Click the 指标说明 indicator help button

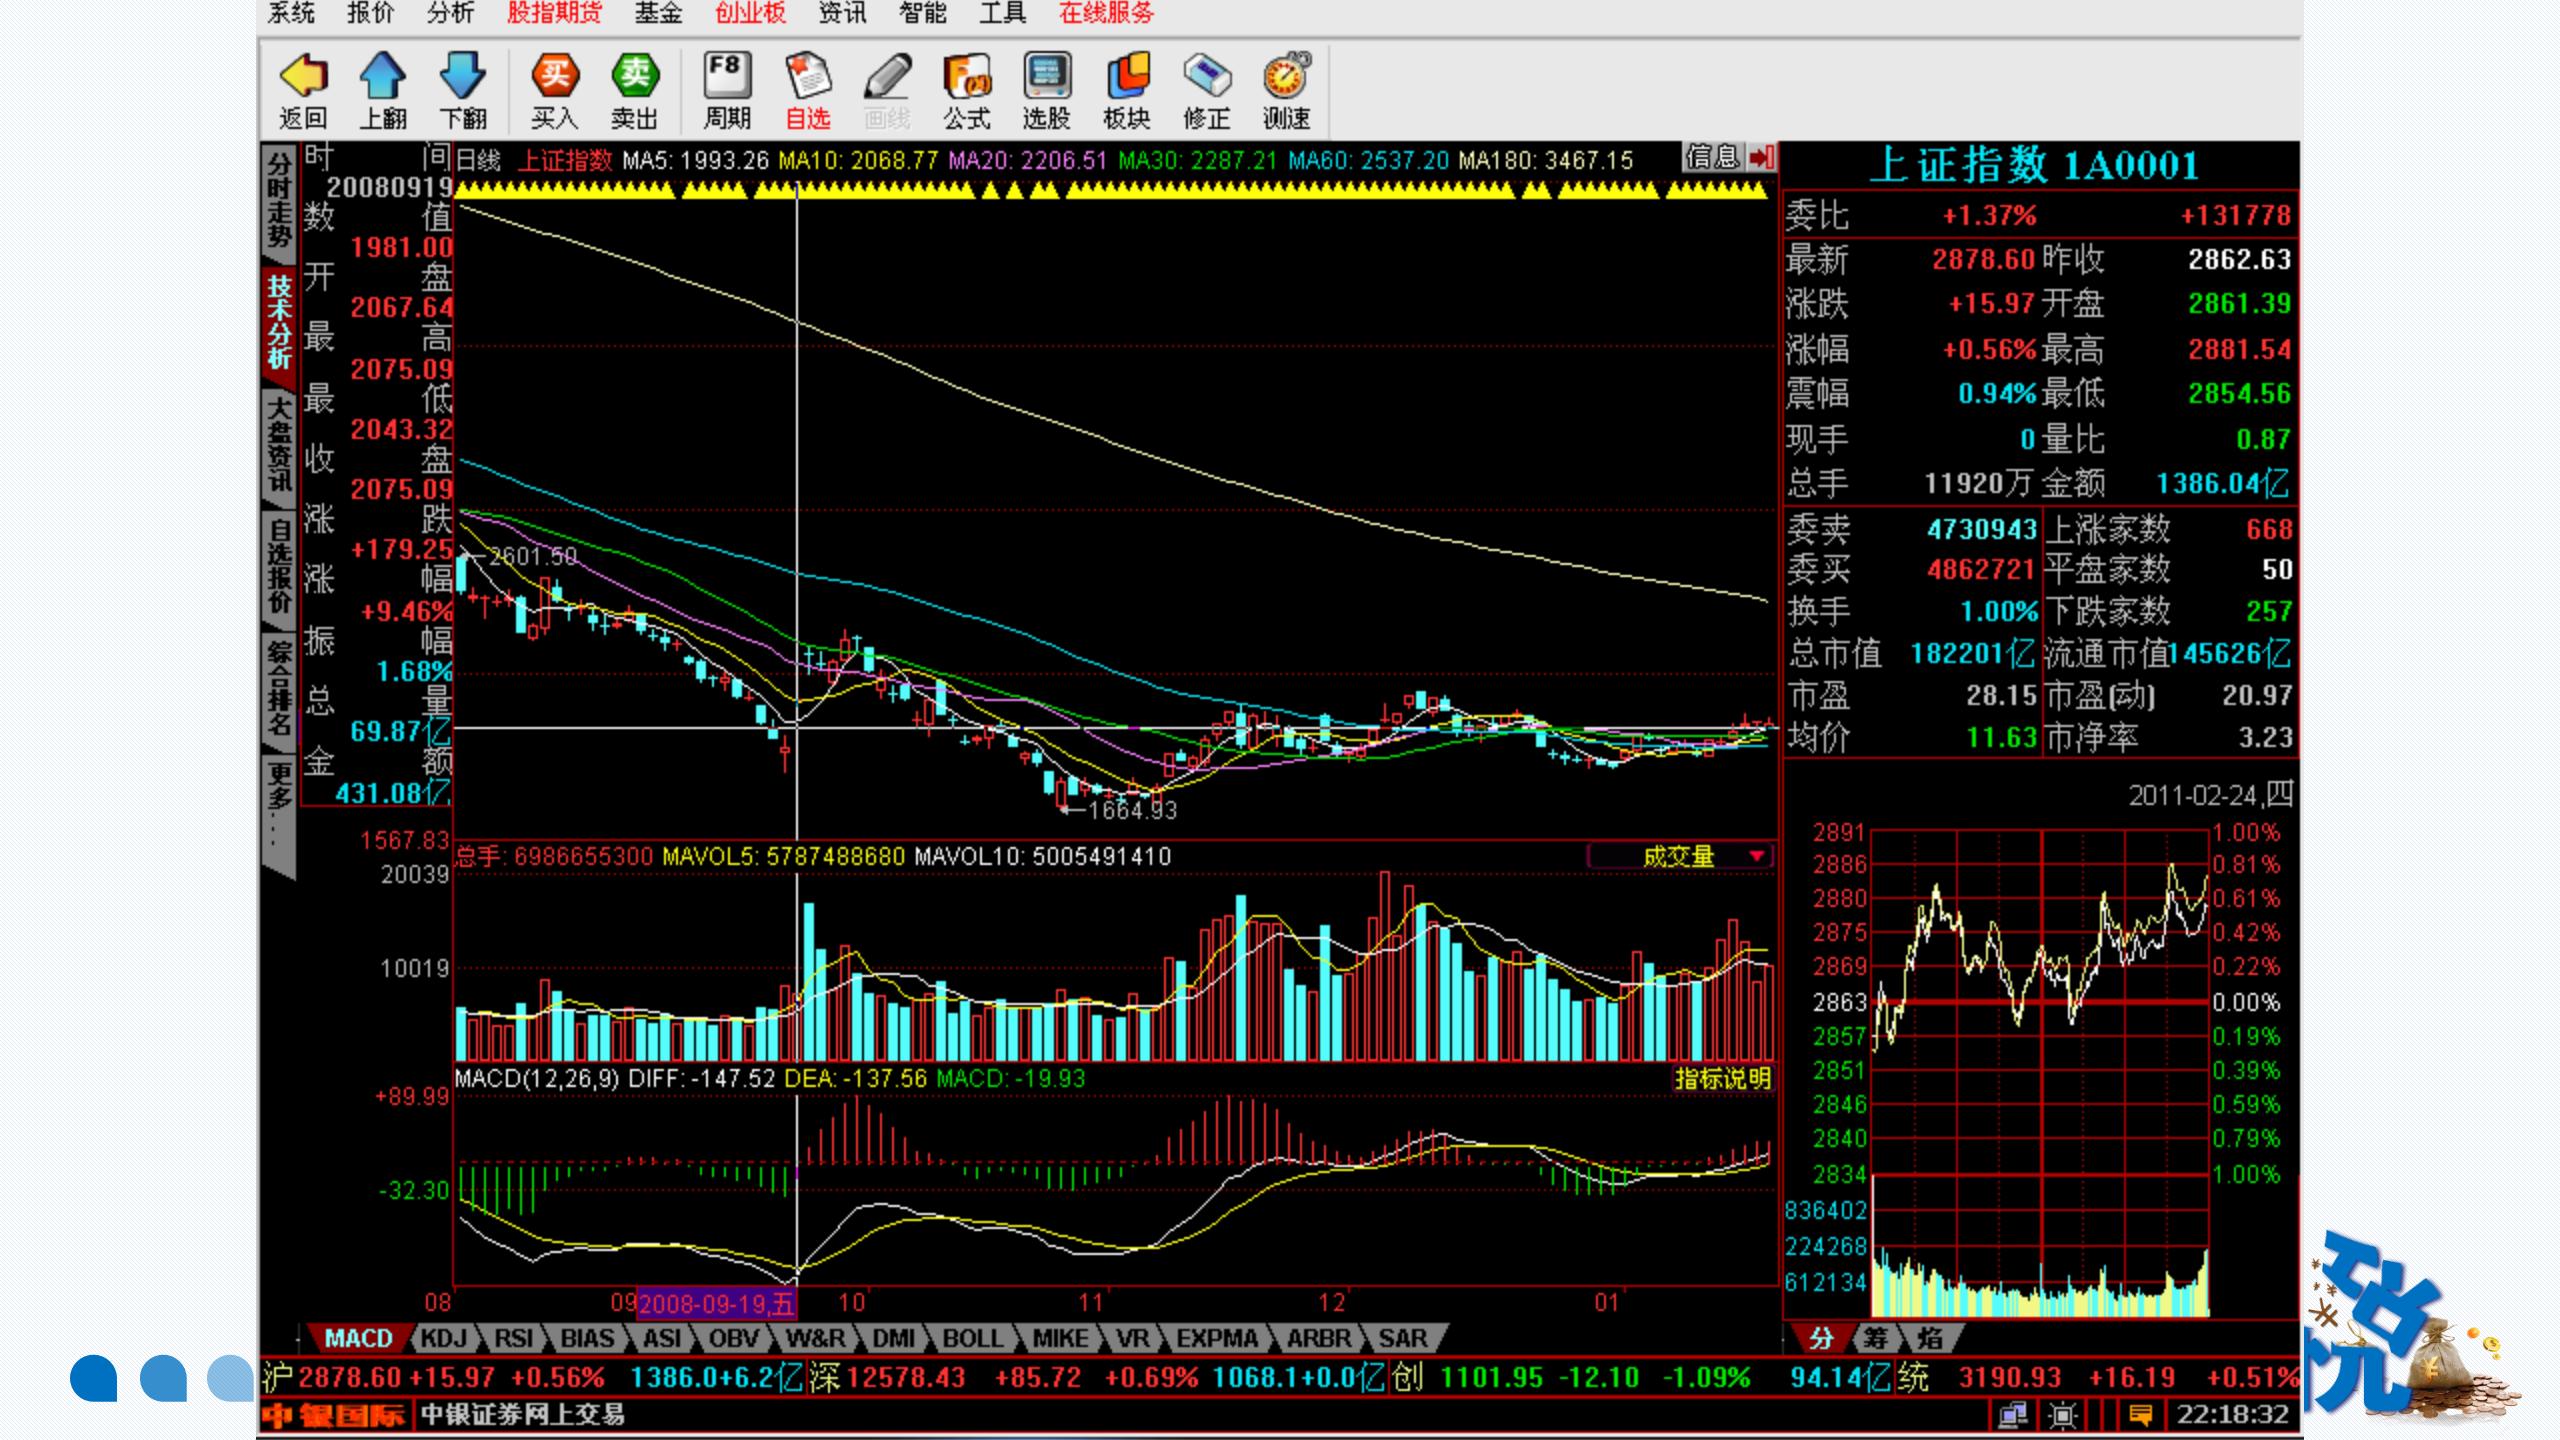(x=1722, y=1079)
